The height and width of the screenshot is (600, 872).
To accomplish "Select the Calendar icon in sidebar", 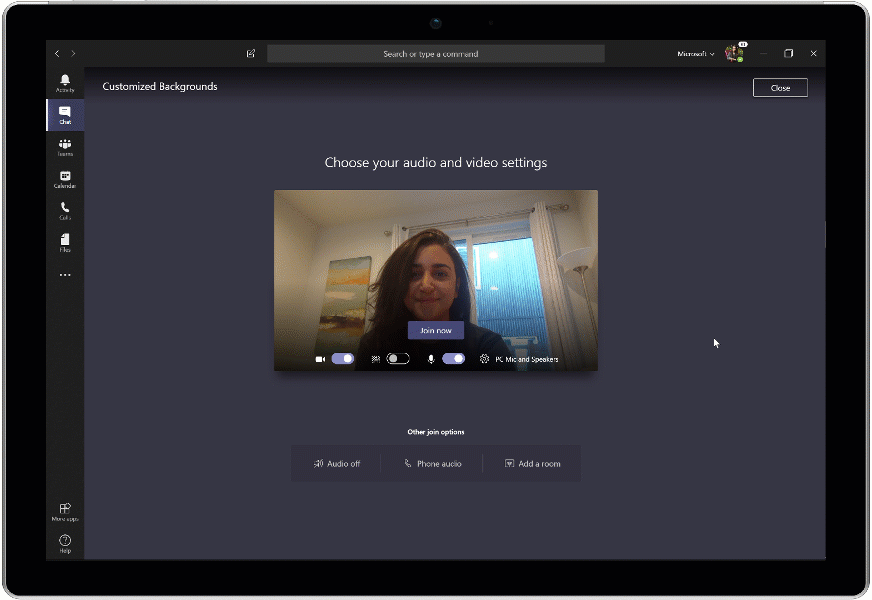I will [64, 180].
